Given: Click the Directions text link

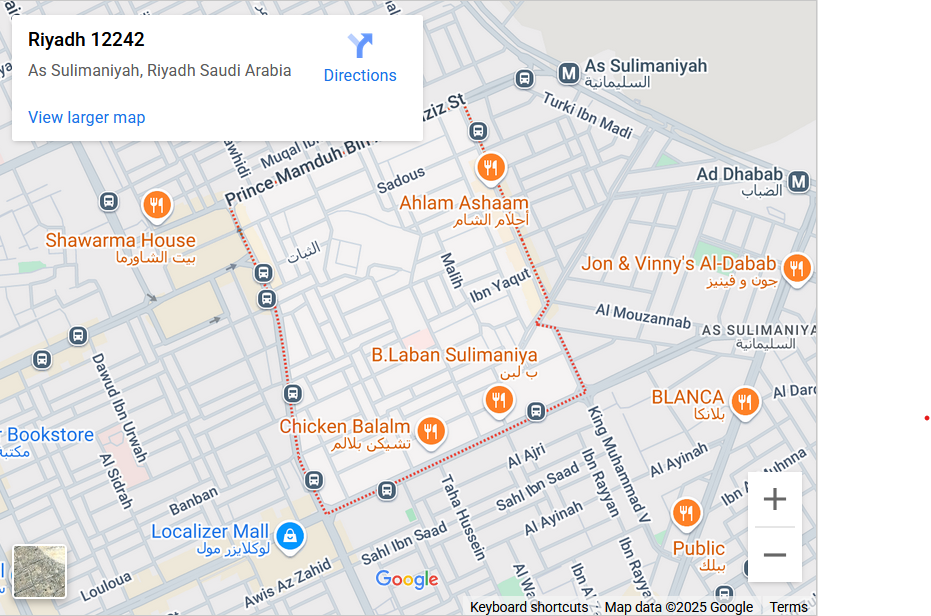Looking at the screenshot, I should point(360,75).
